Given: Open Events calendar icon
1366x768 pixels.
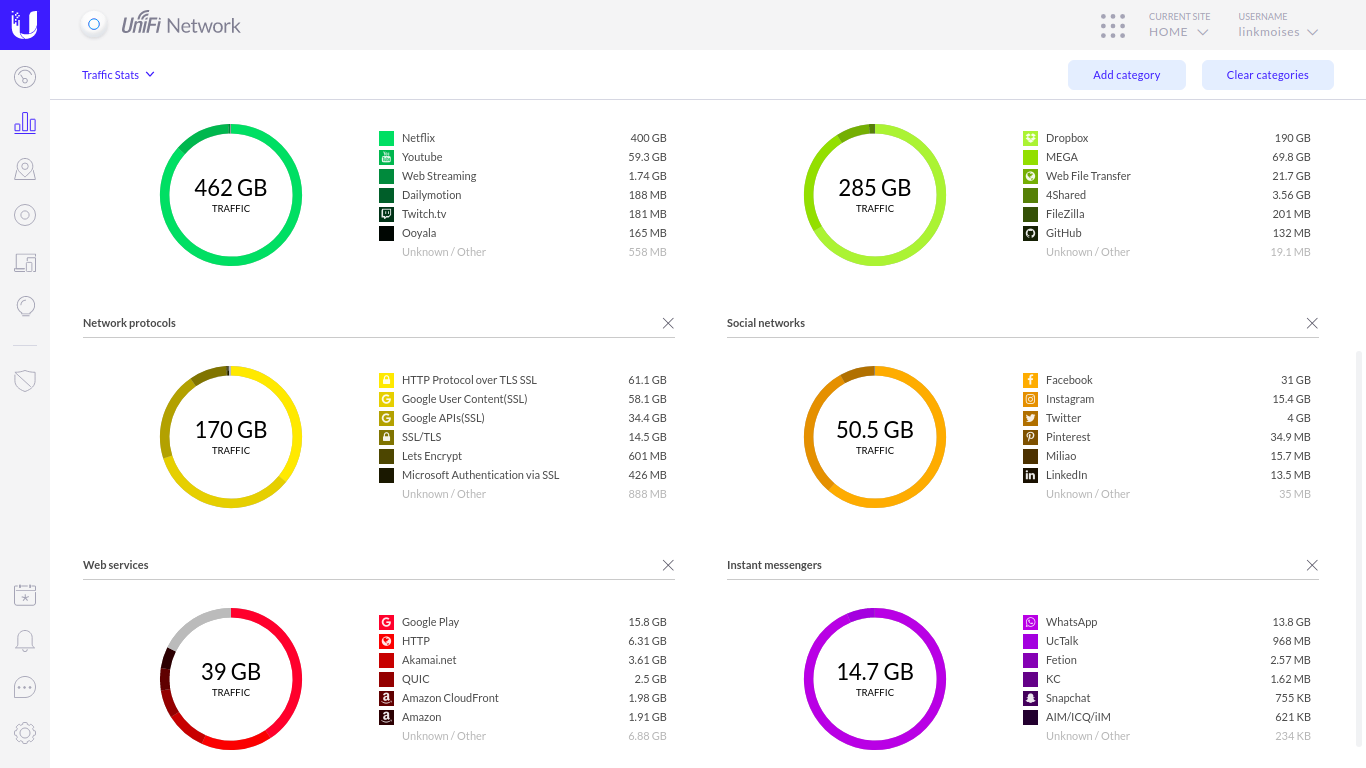Looking at the screenshot, I should click(x=25, y=595).
